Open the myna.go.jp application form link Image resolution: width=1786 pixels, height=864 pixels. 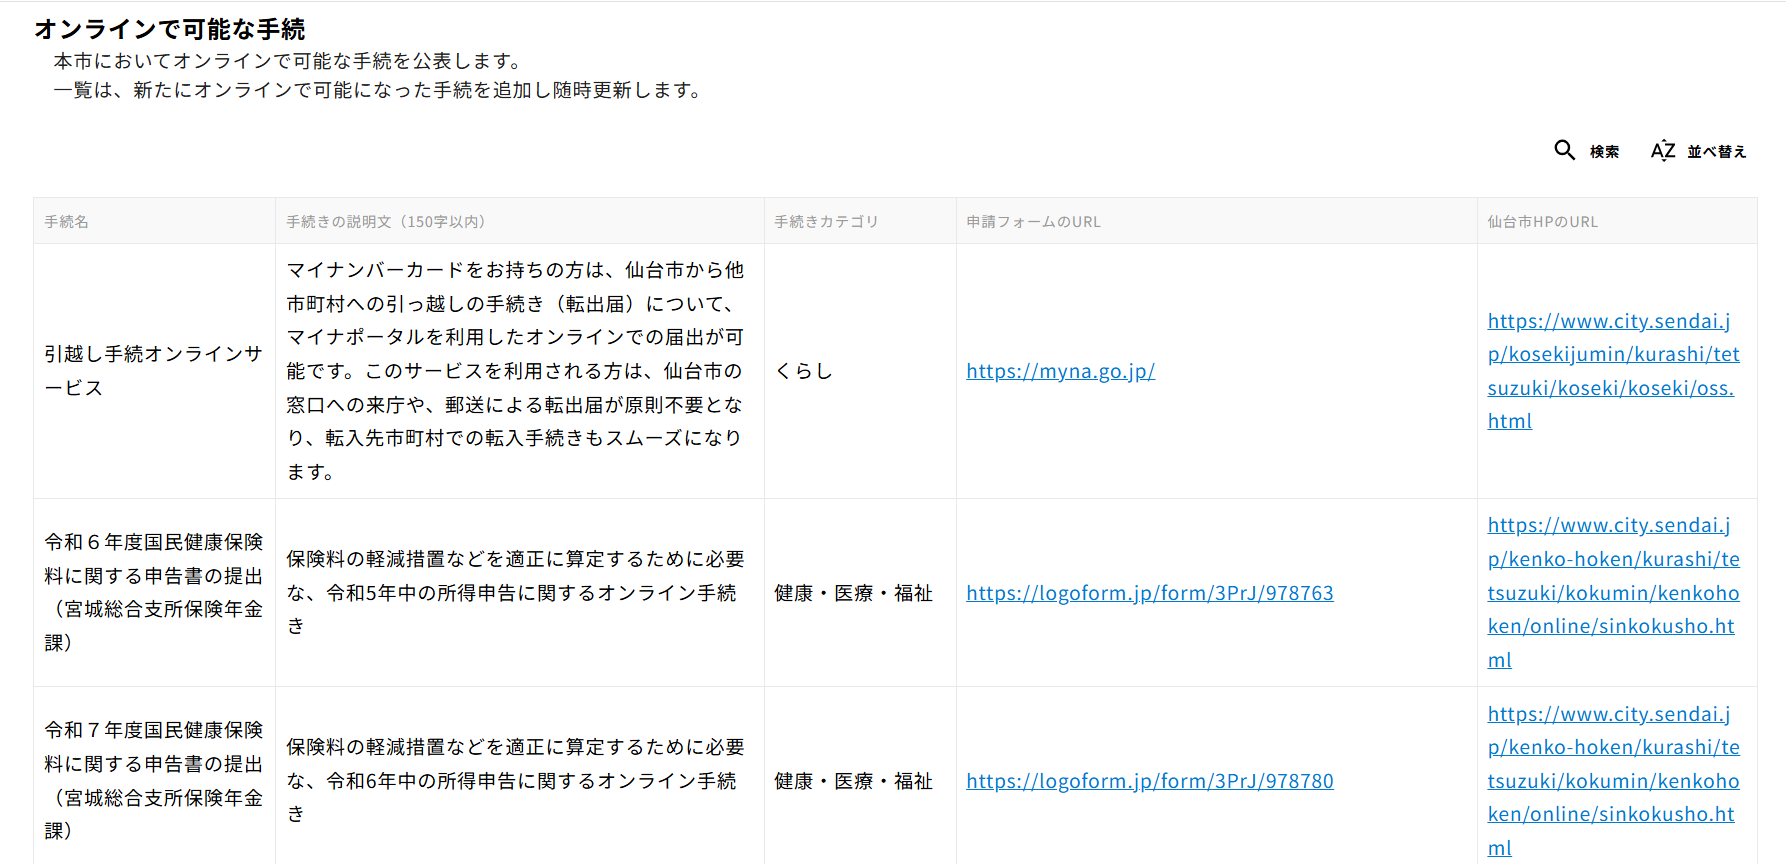coord(1060,371)
